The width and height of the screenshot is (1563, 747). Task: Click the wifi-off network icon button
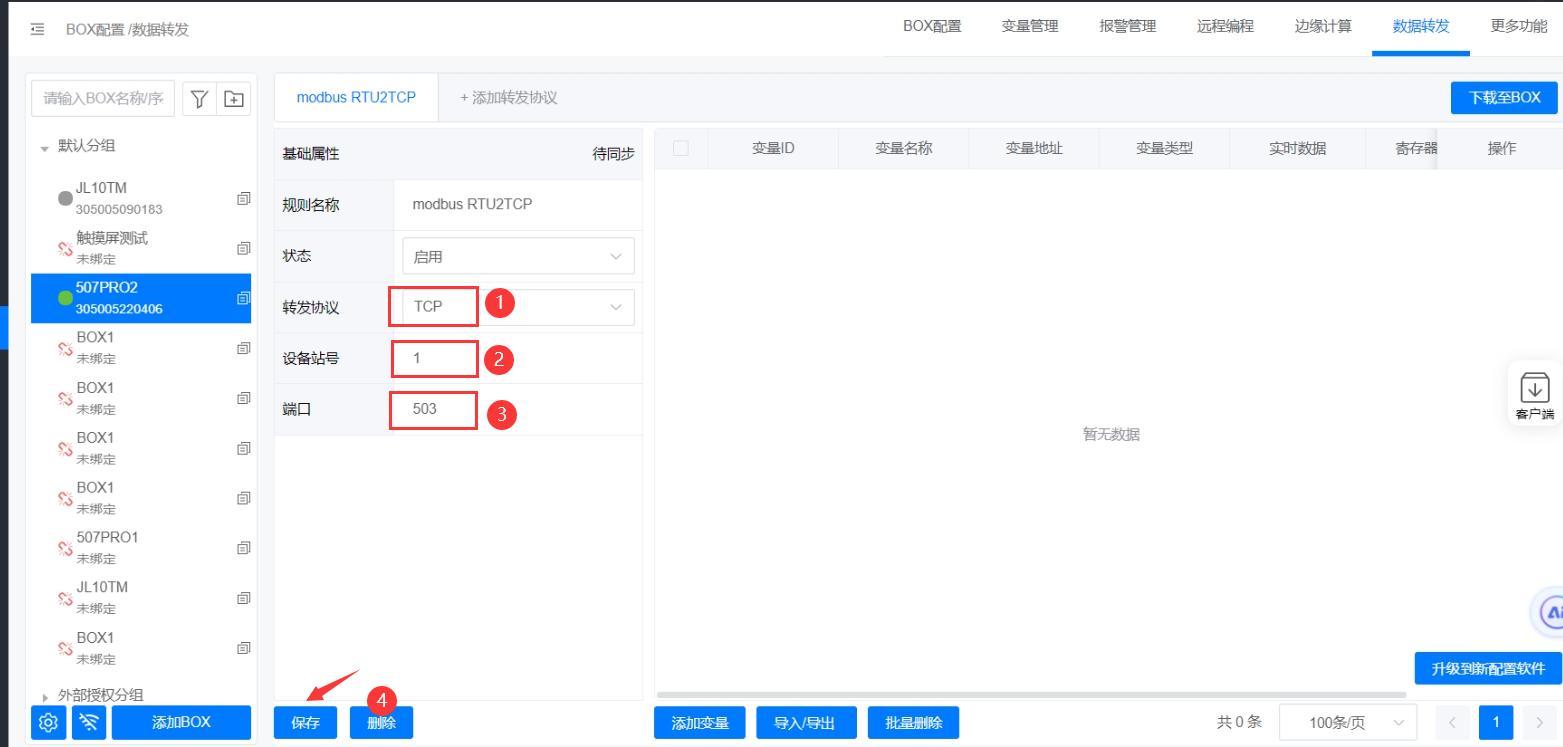(x=89, y=722)
